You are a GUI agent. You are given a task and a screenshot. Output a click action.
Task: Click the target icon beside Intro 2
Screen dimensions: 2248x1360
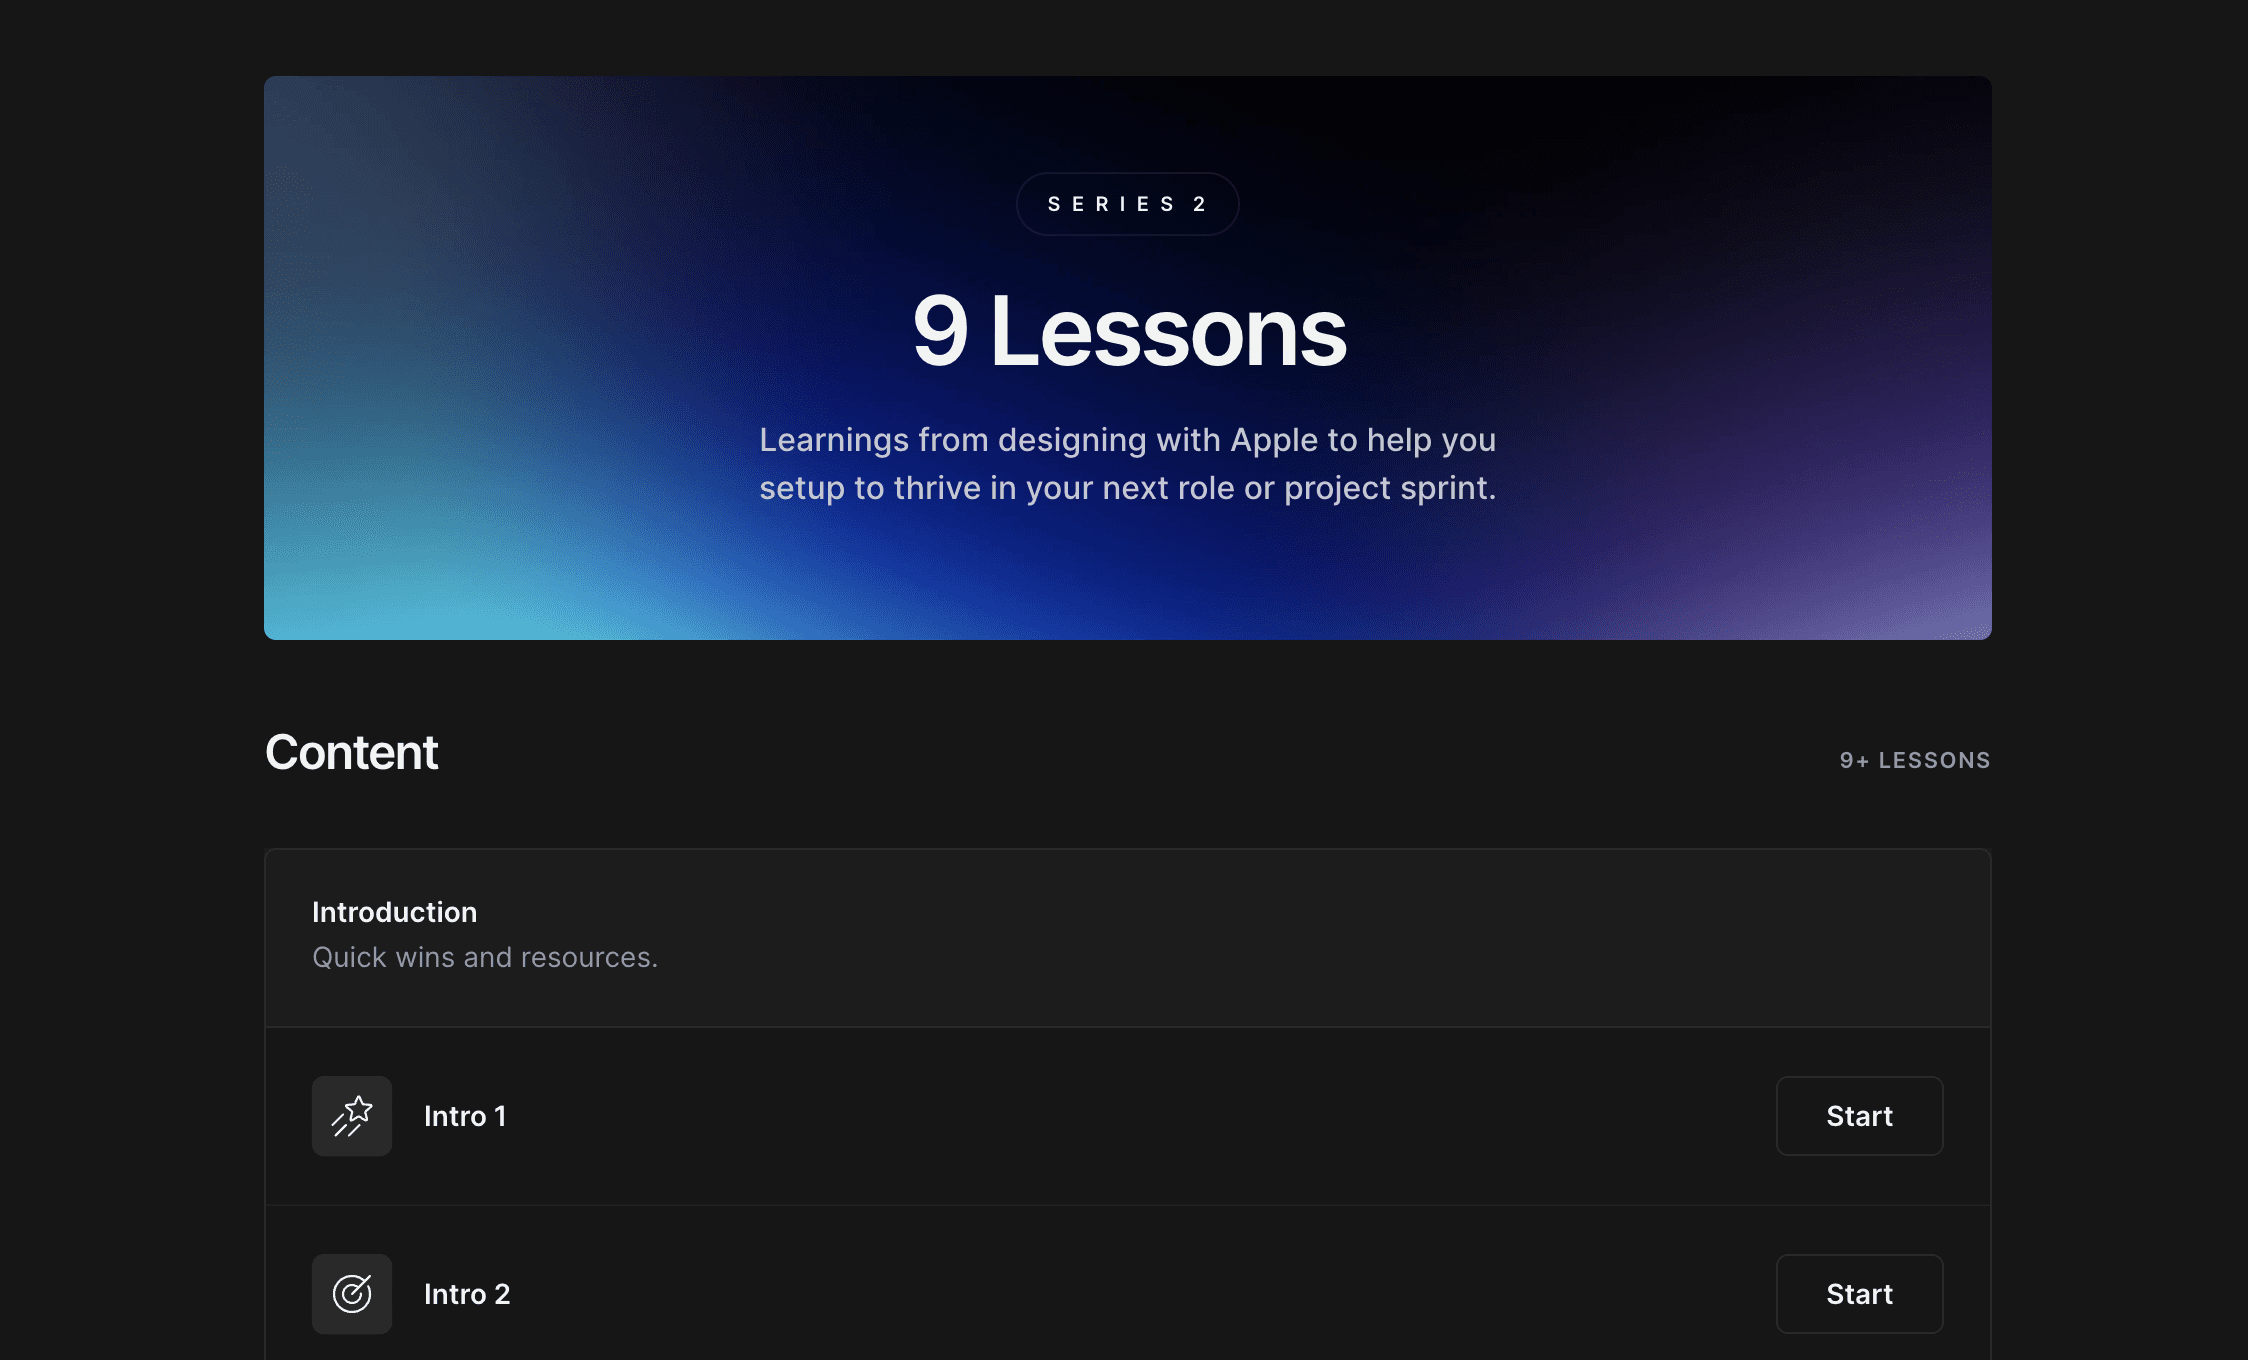point(352,1294)
